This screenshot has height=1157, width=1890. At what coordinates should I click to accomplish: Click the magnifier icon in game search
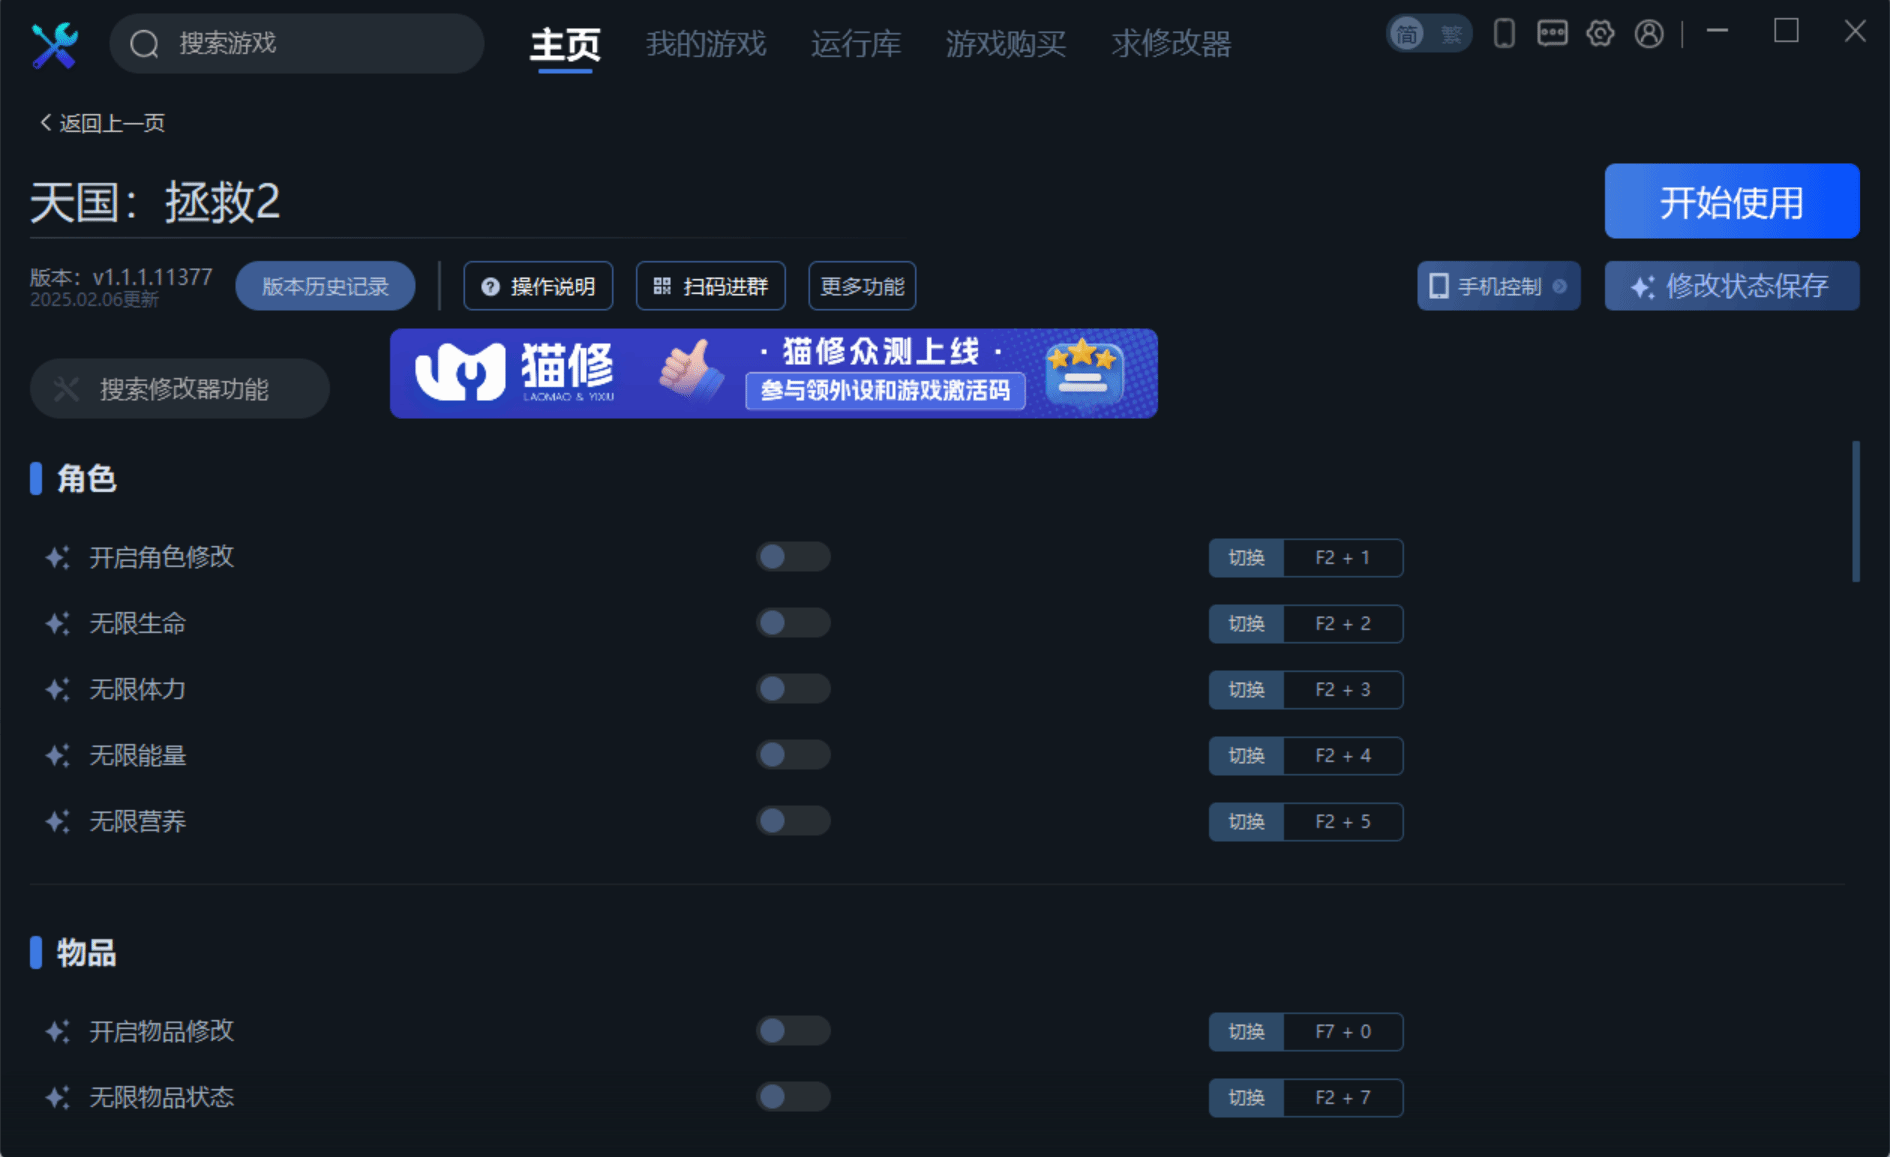click(145, 44)
